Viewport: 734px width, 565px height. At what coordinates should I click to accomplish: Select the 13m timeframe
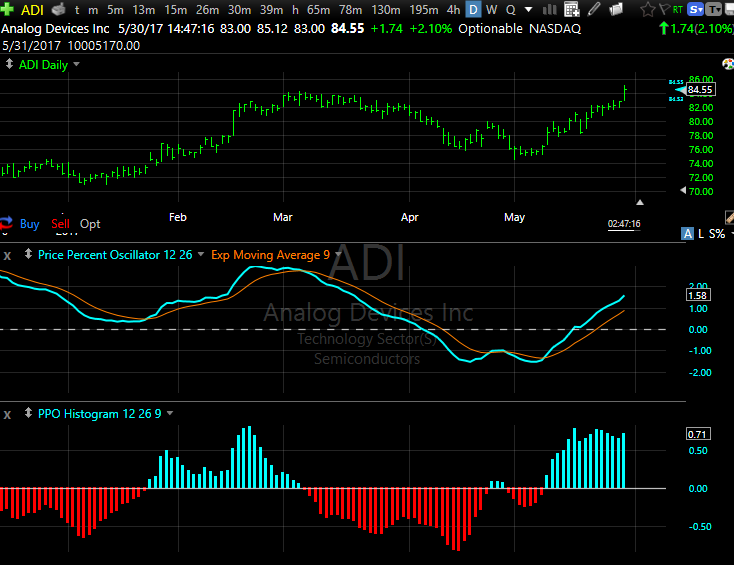144,10
